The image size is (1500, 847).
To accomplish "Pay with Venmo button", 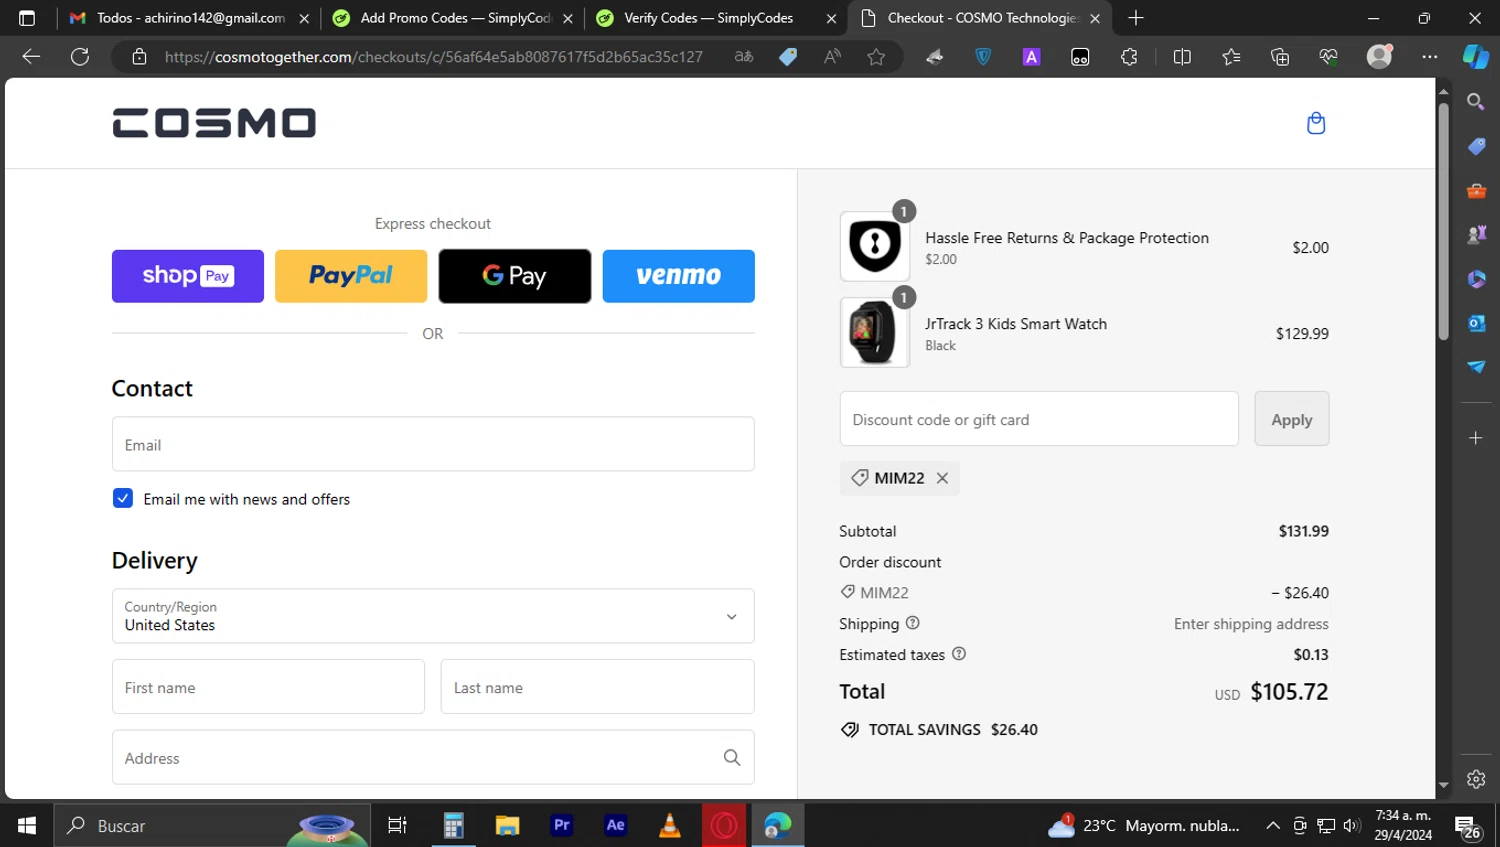I will 679,276.
